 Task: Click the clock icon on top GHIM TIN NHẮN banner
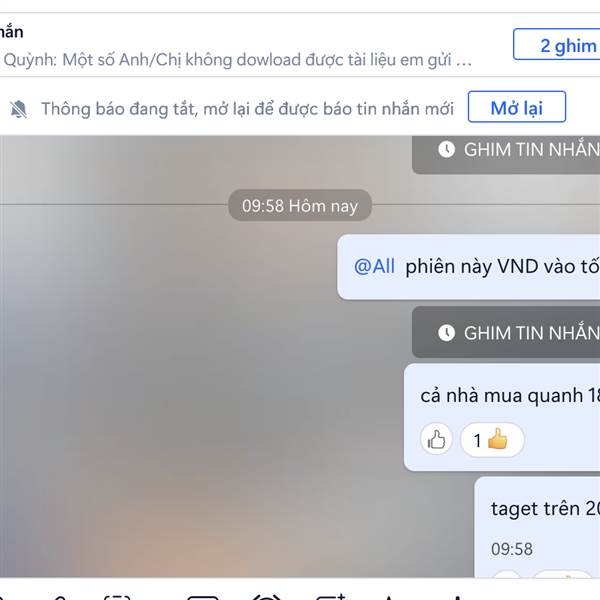[x=446, y=149]
